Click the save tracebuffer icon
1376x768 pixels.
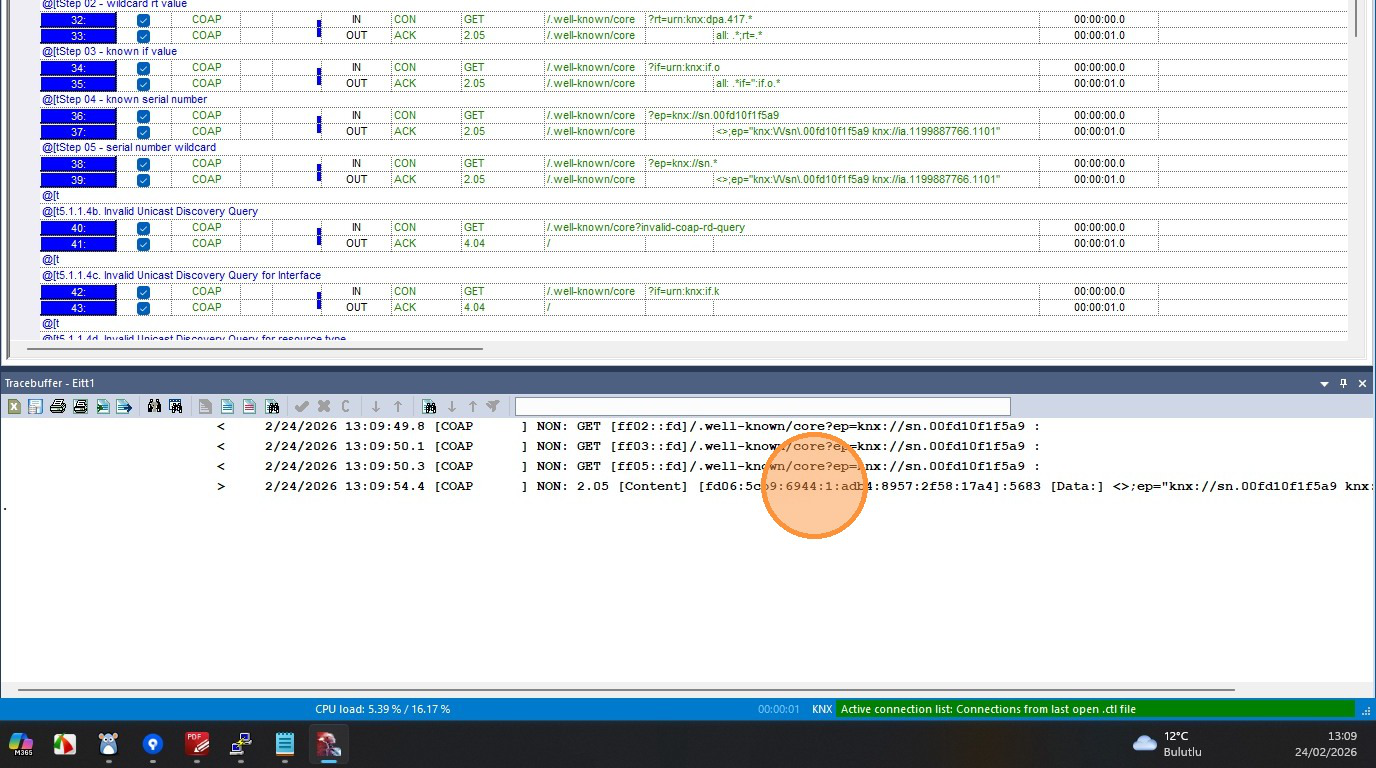pos(35,406)
